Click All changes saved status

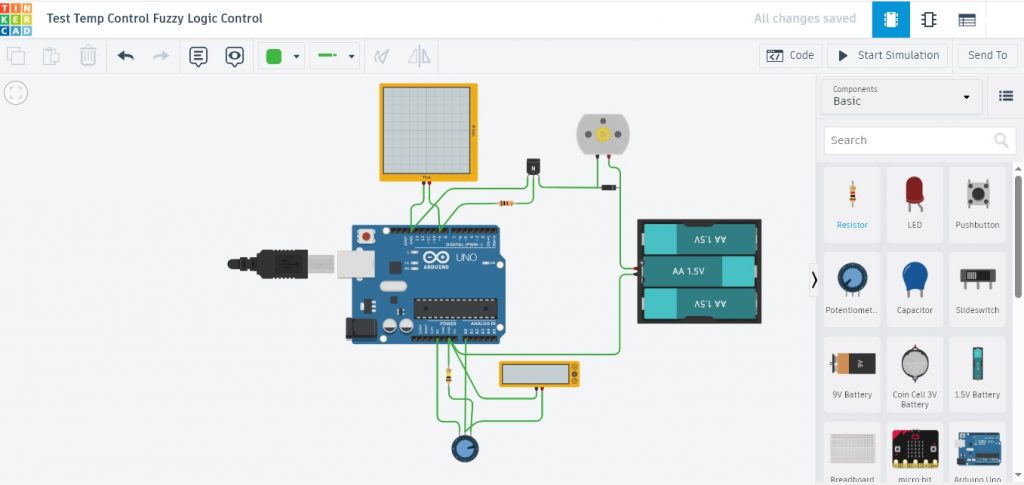(805, 19)
